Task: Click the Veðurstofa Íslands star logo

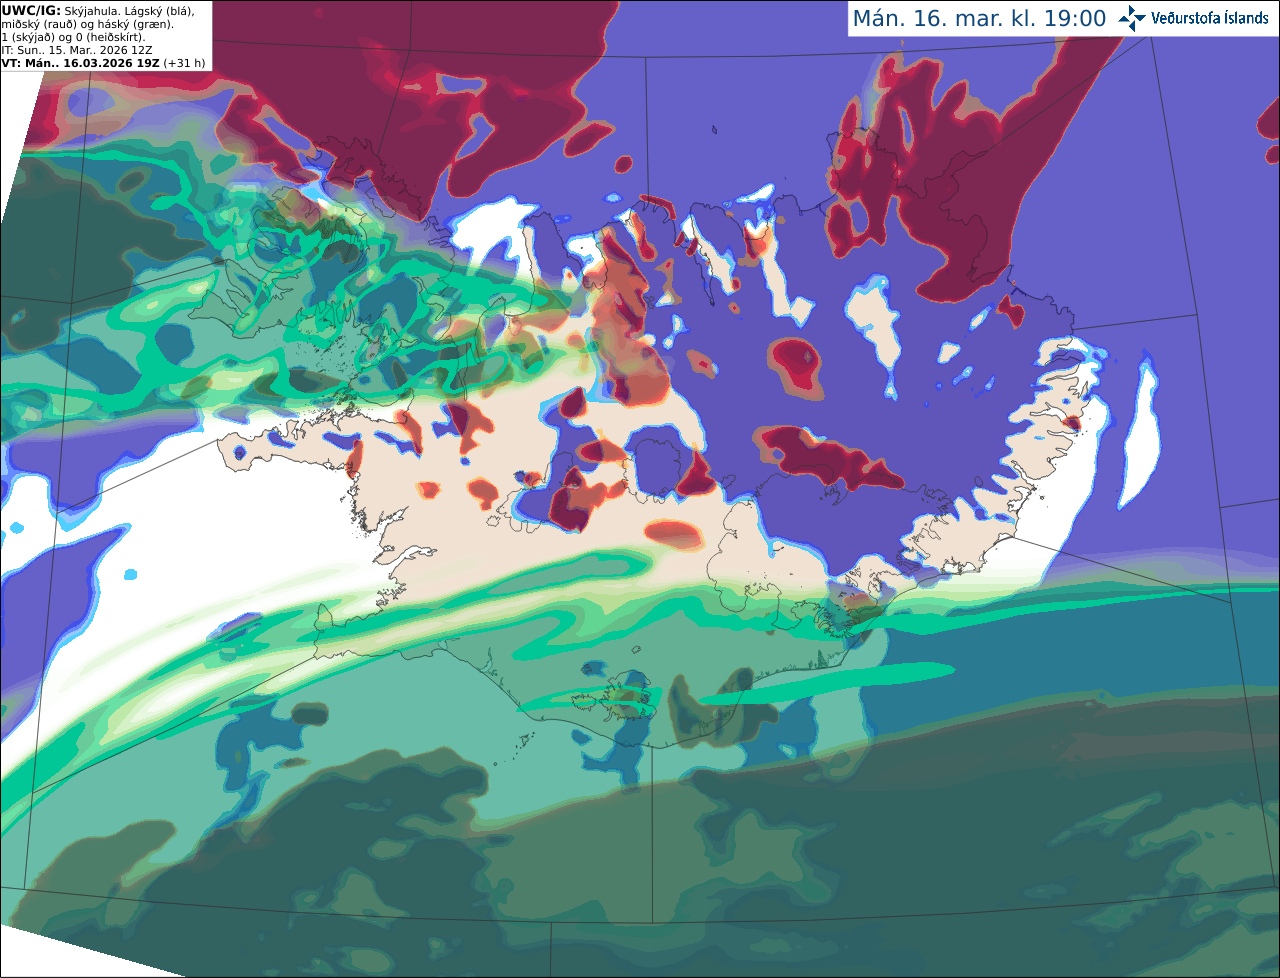Action: pyautogui.click(x=1132, y=18)
